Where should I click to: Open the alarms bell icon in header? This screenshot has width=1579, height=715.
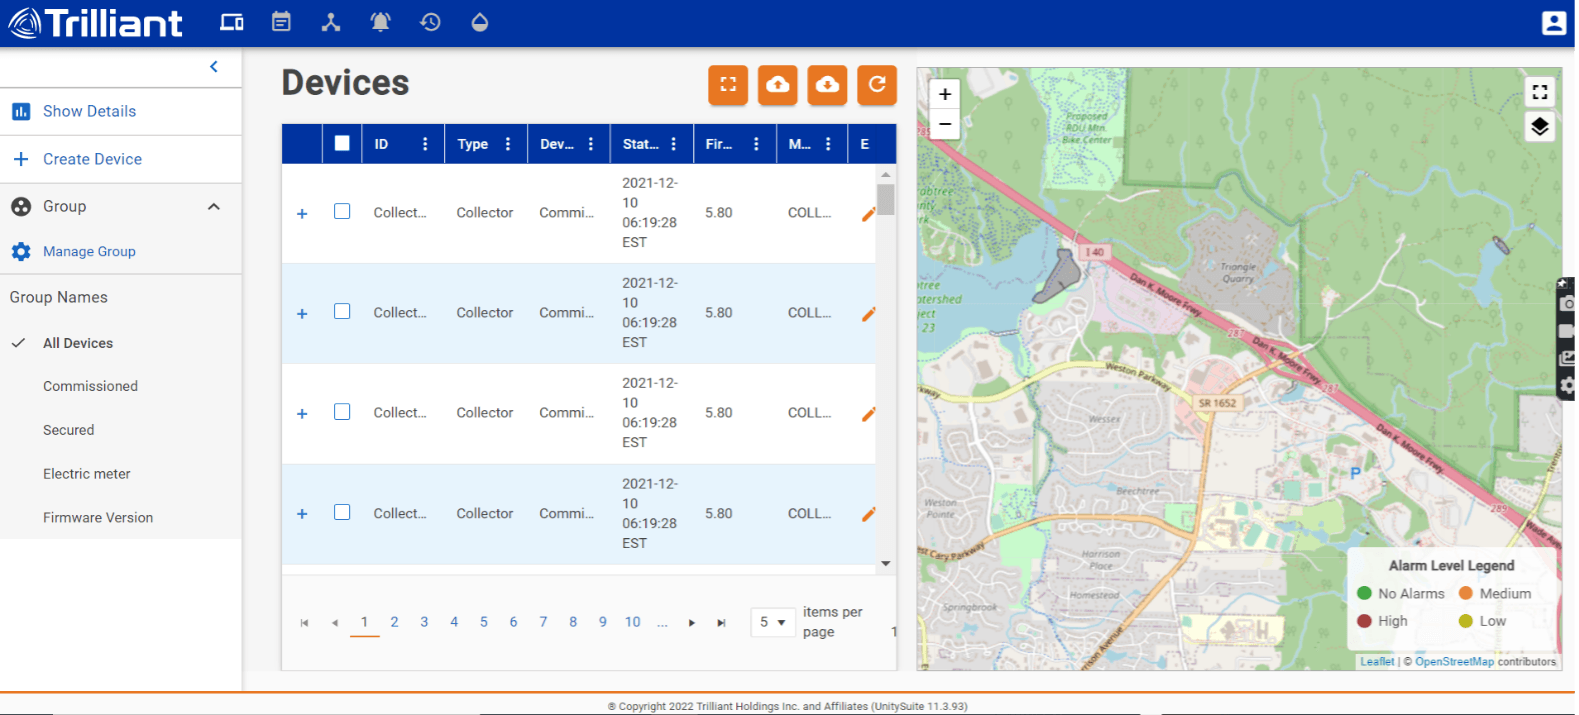(380, 22)
